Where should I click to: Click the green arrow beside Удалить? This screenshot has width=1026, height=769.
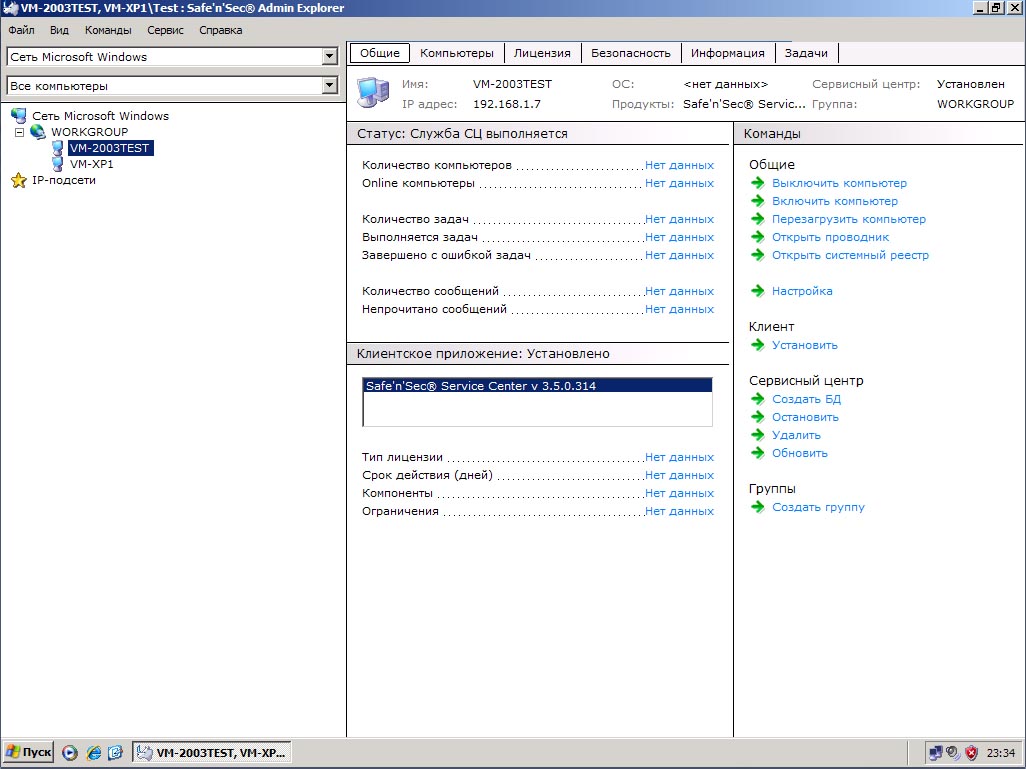point(758,435)
